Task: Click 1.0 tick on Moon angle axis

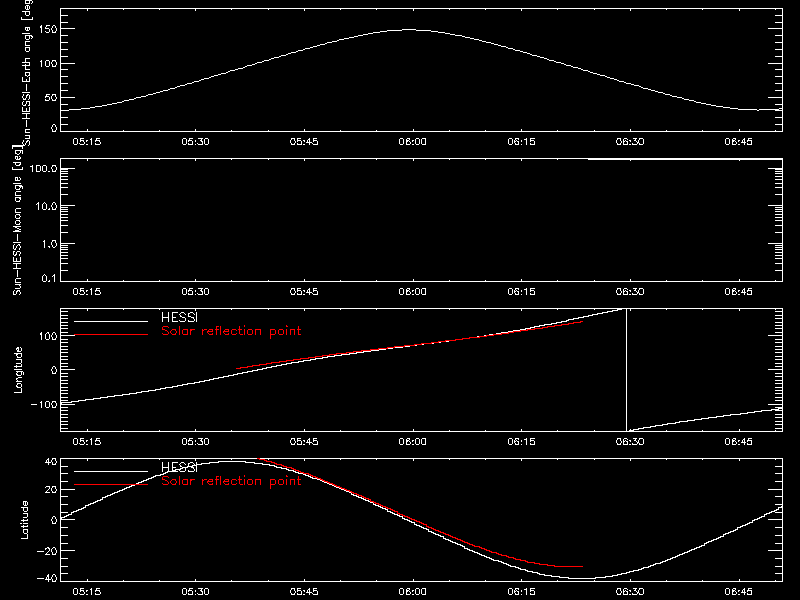Action: 49,244
